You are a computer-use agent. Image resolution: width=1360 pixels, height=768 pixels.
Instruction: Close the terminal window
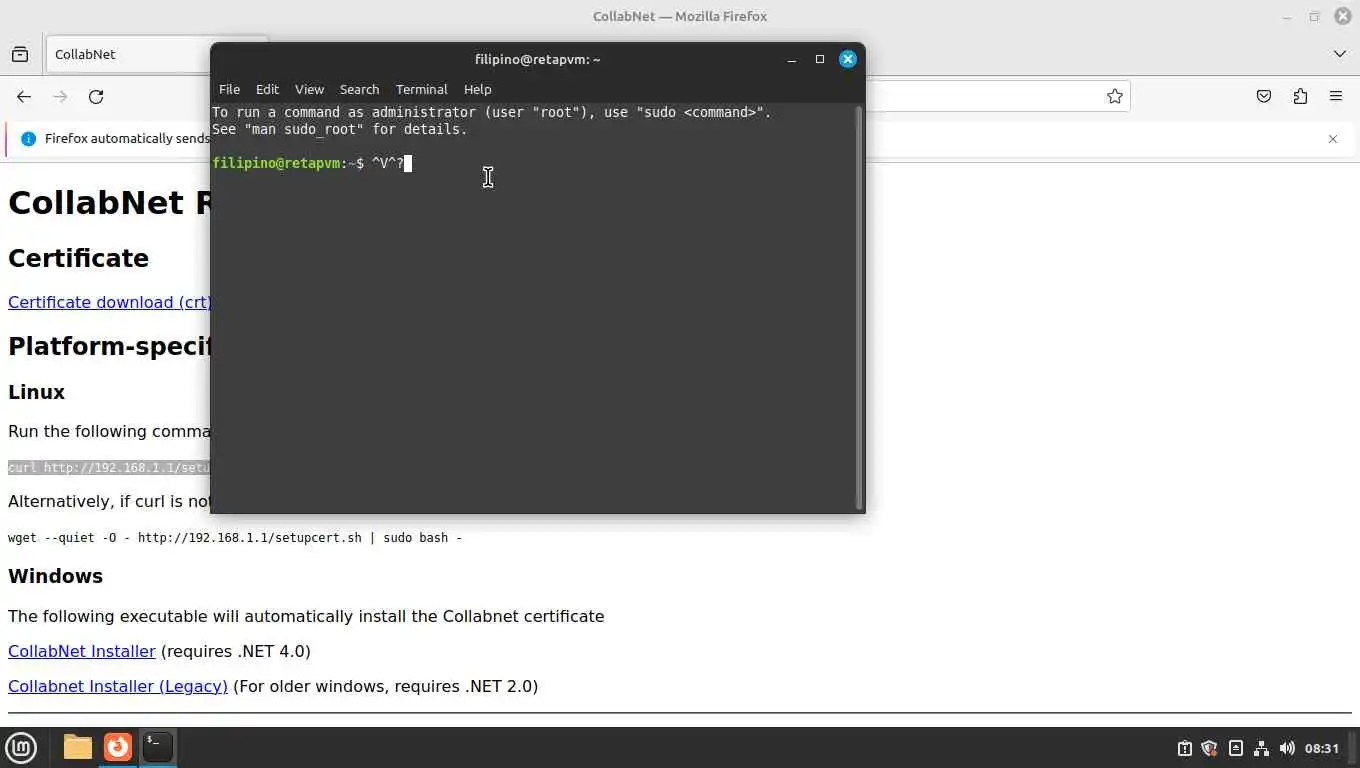(848, 59)
